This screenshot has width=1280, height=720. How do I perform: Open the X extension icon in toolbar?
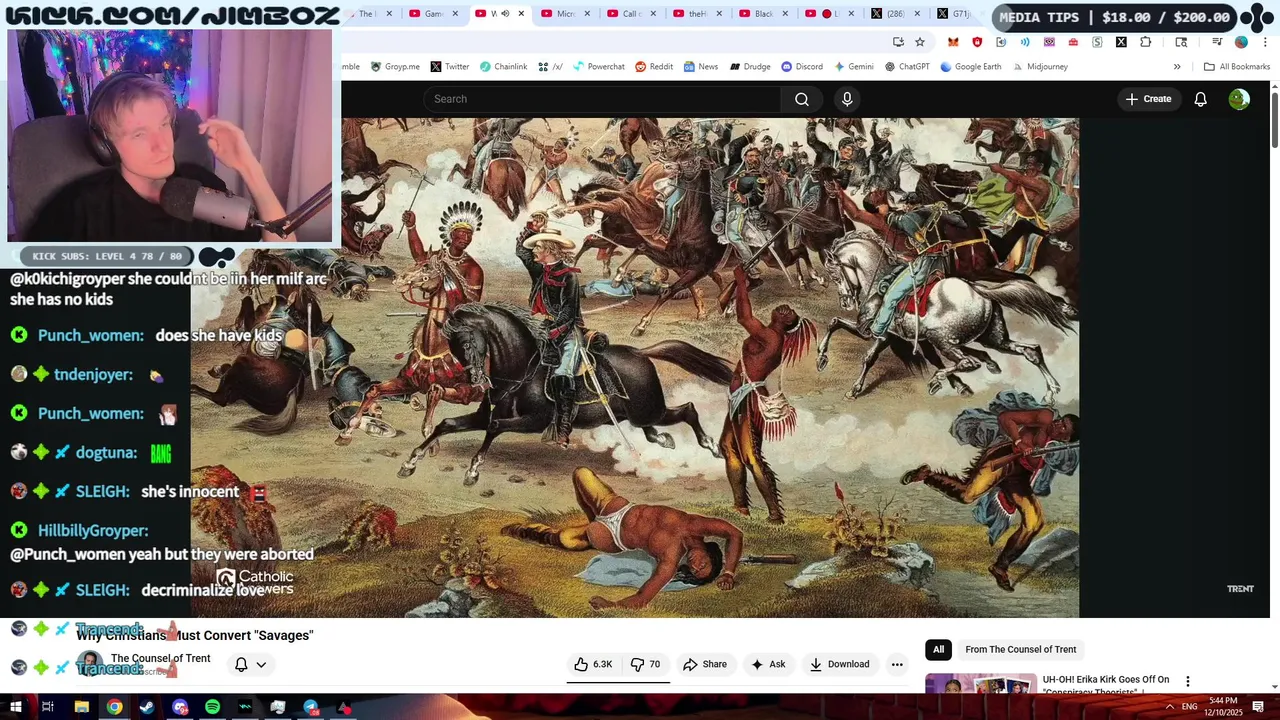pyautogui.click(x=1121, y=42)
